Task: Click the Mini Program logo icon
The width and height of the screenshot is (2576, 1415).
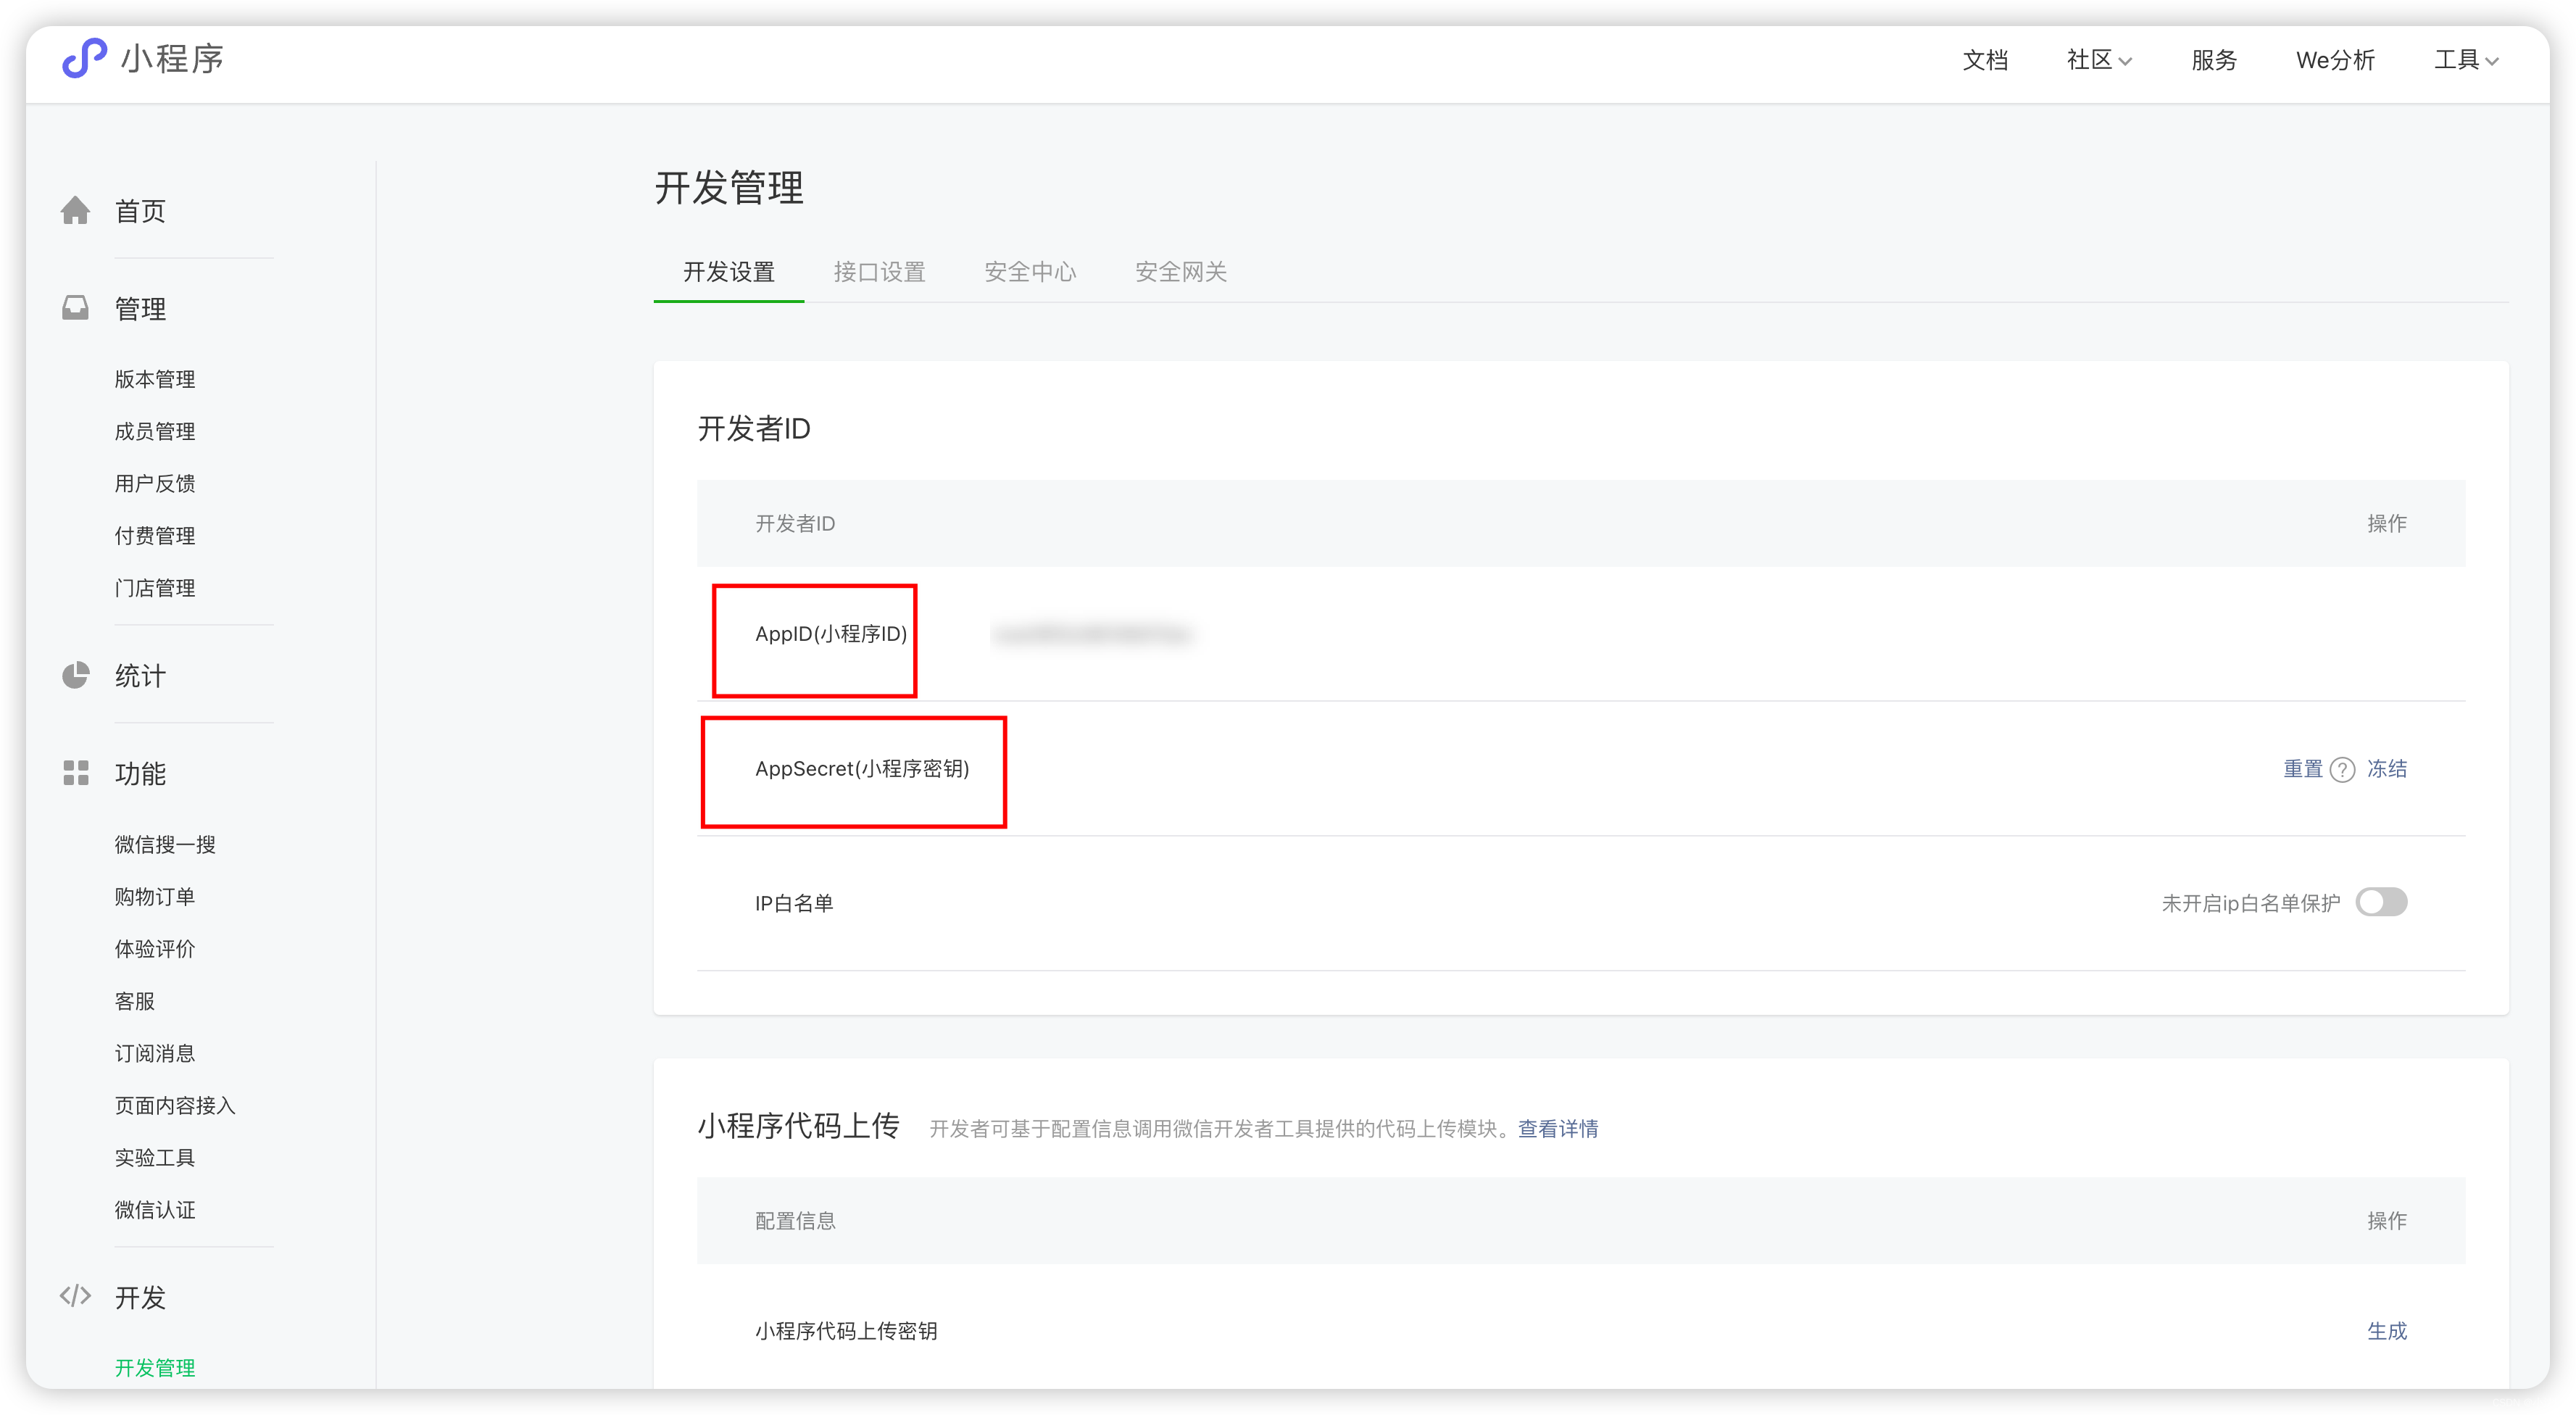Action: [x=84, y=58]
